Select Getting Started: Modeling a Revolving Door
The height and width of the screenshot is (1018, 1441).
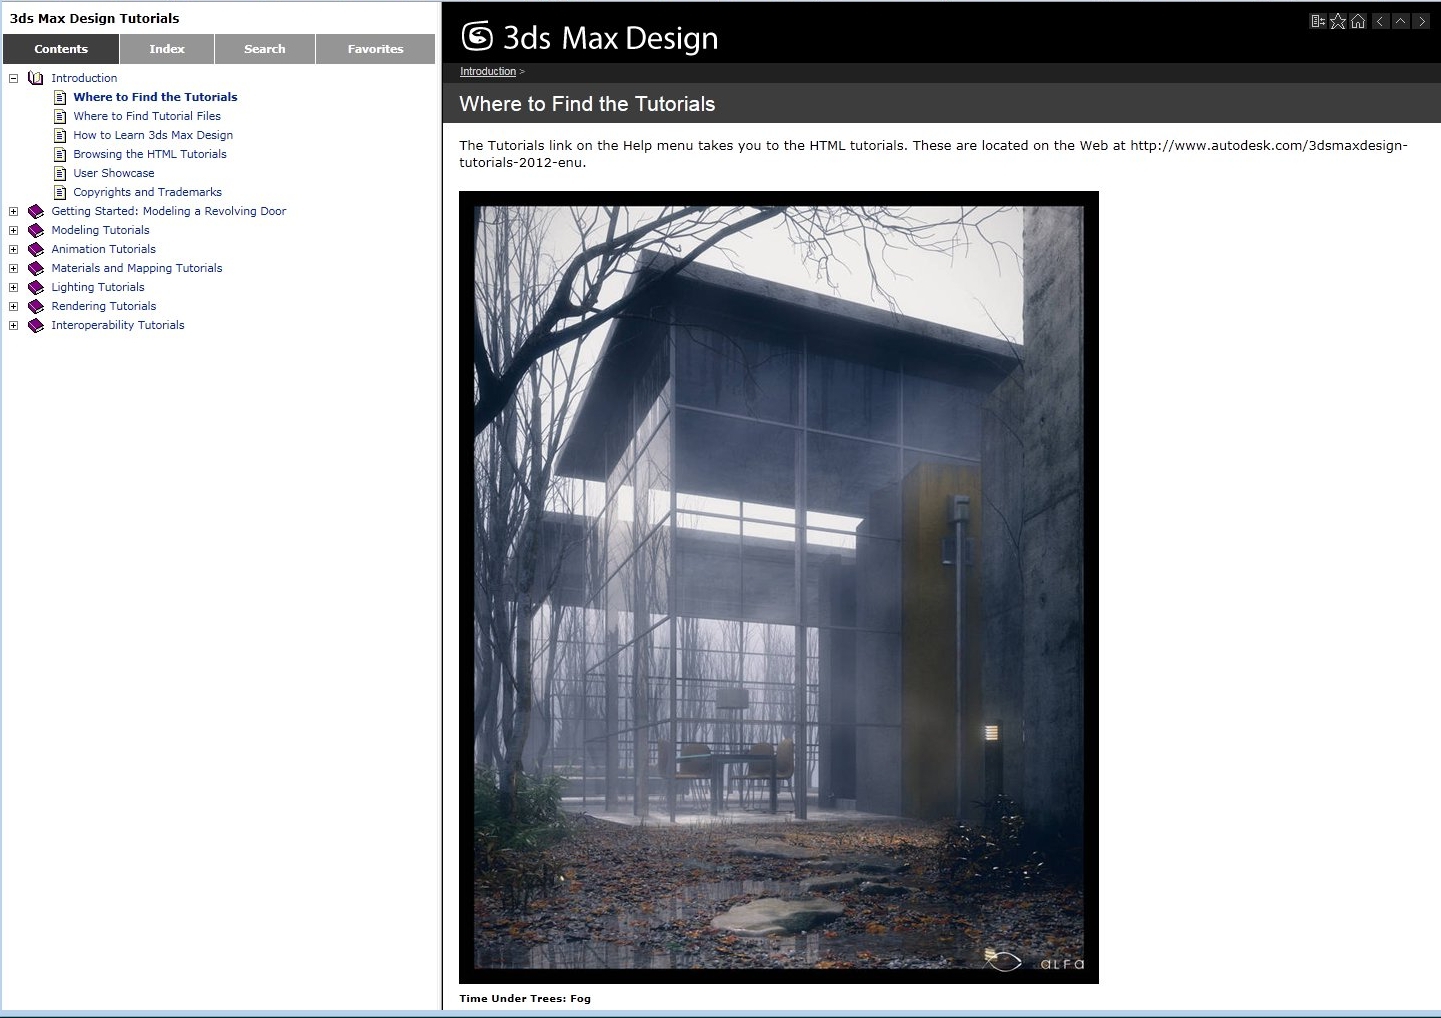pyautogui.click(x=169, y=211)
